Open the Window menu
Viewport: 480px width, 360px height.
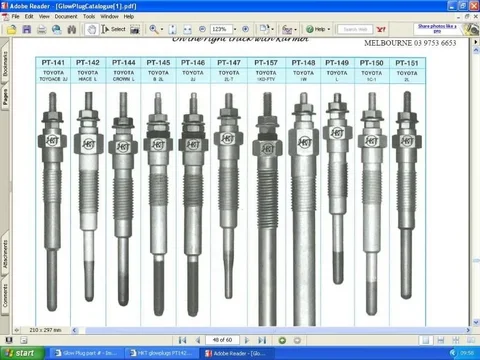click(109, 16)
